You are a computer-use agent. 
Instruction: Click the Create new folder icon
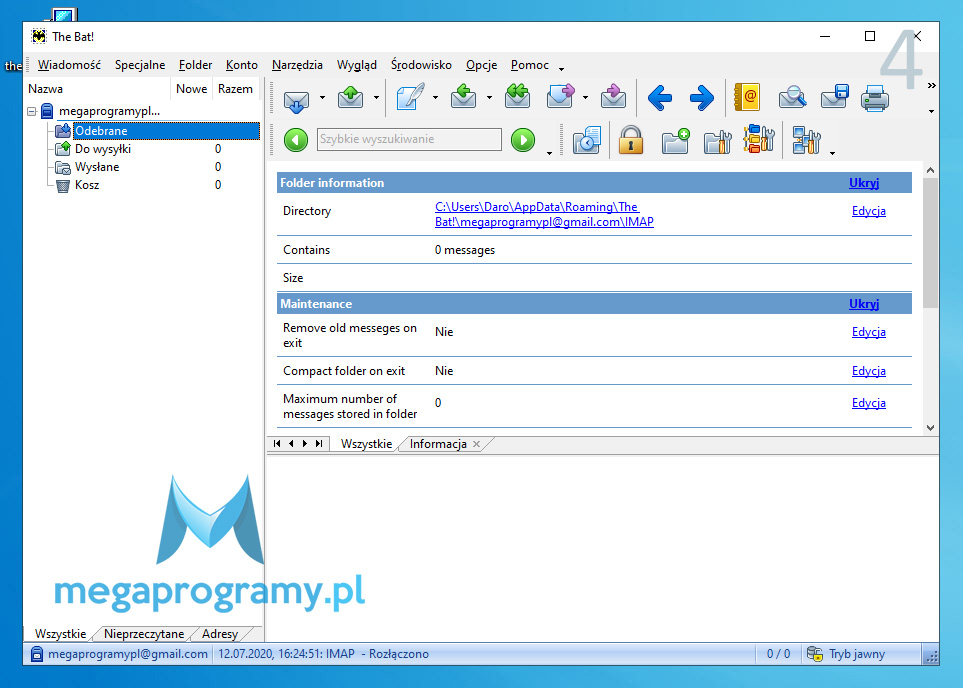tap(676, 141)
